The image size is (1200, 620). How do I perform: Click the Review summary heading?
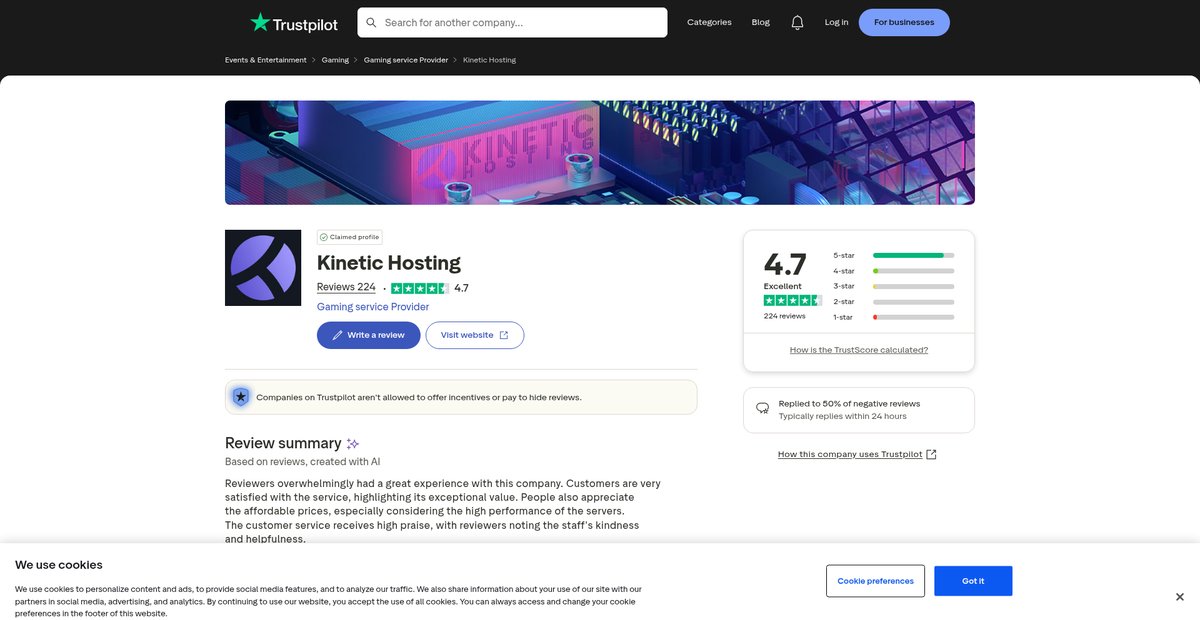[283, 443]
